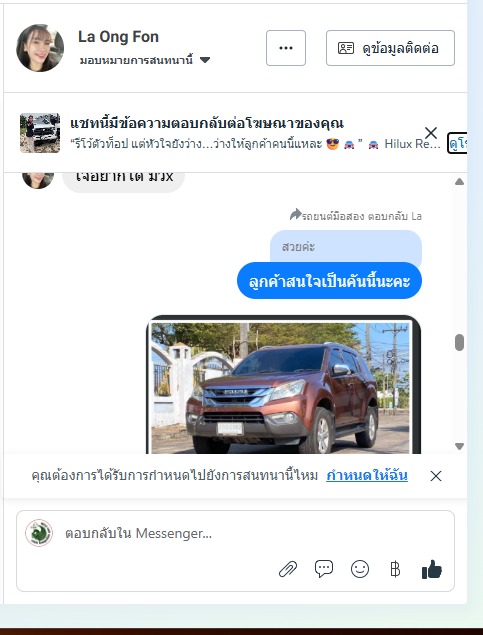The image size is (483, 635).
Task: Focus the ตอบกลับใน Messenger input field
Action: point(235,533)
